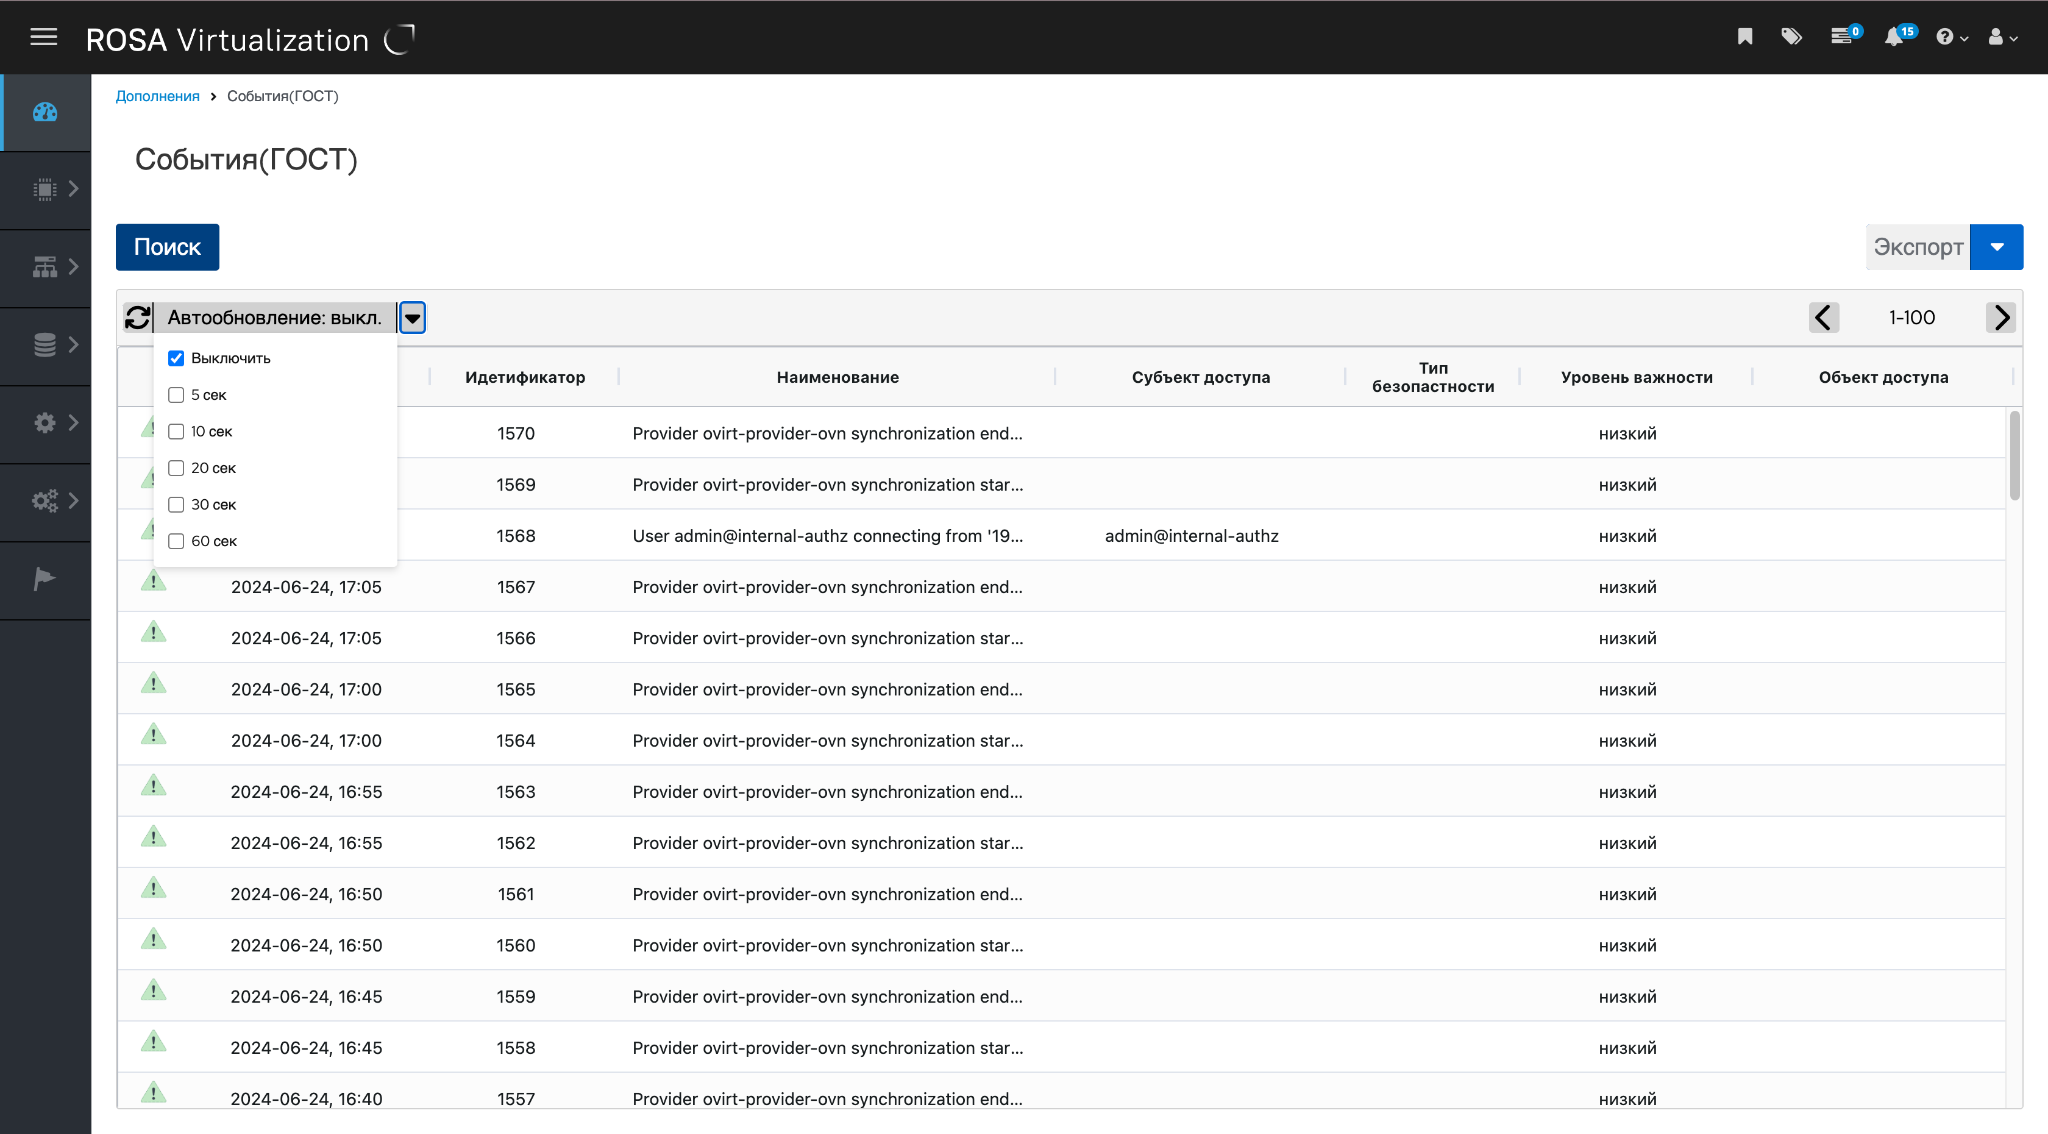Click the flag events sidebar icon
Image resolution: width=2048 pixels, height=1134 pixels.
45,579
